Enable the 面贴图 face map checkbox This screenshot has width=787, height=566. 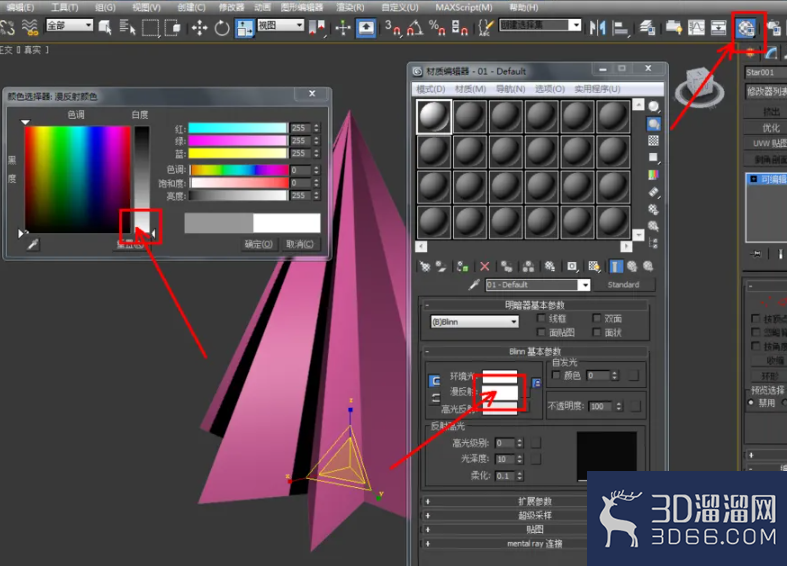[541, 332]
